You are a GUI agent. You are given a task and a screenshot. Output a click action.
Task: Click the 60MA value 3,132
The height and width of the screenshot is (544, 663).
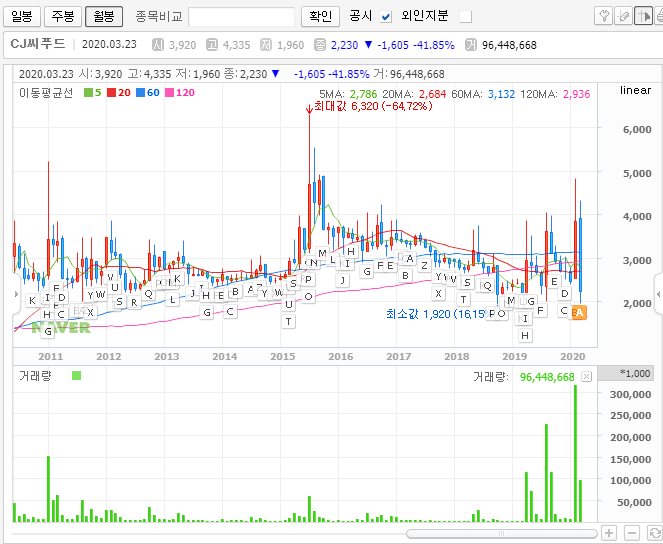[501, 94]
